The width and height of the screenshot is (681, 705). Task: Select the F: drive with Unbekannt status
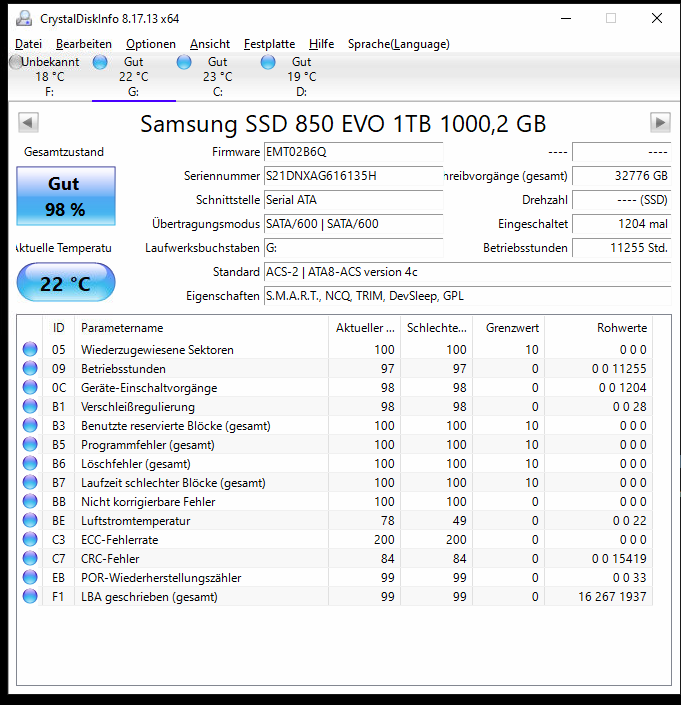(49, 76)
